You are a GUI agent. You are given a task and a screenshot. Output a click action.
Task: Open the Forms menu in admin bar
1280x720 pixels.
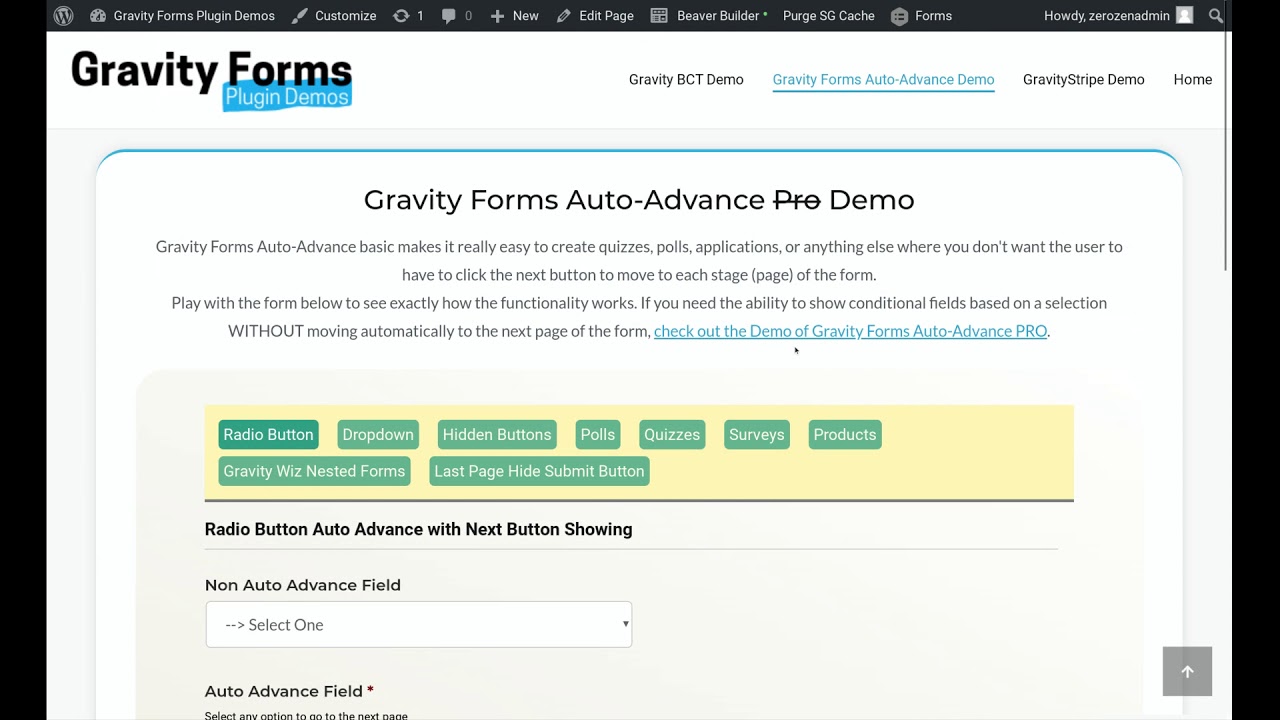[921, 16]
